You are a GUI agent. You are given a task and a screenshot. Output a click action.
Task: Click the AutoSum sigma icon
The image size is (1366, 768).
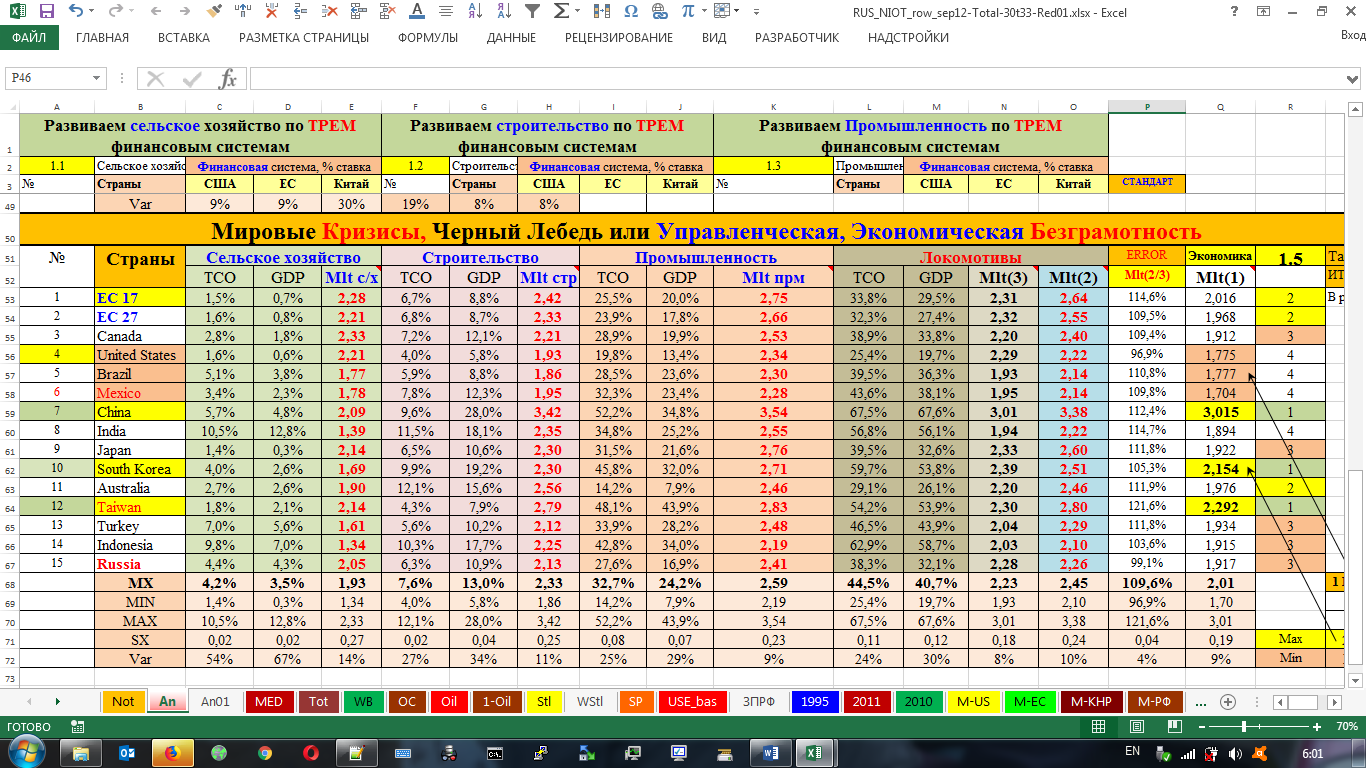[562, 12]
